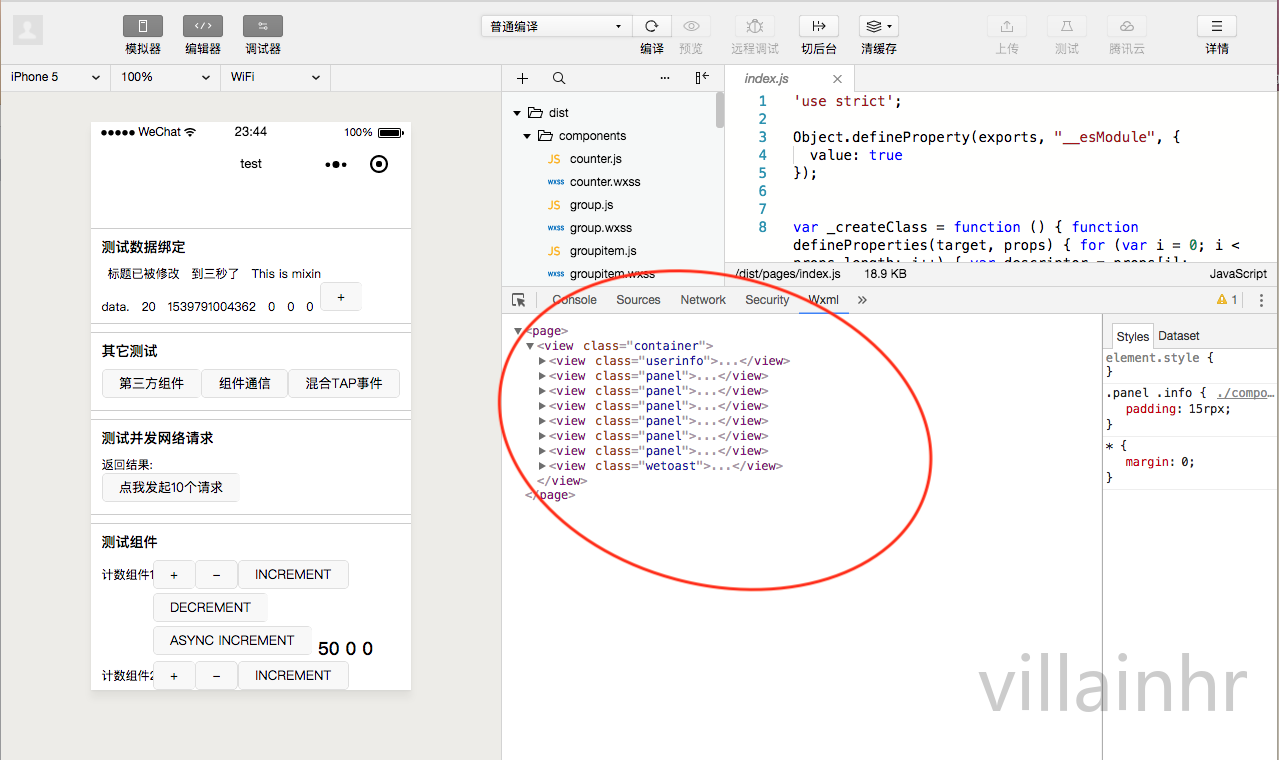The width and height of the screenshot is (1279, 760).
Task: Toggle the element inspector in the debugger
Action: (516, 299)
